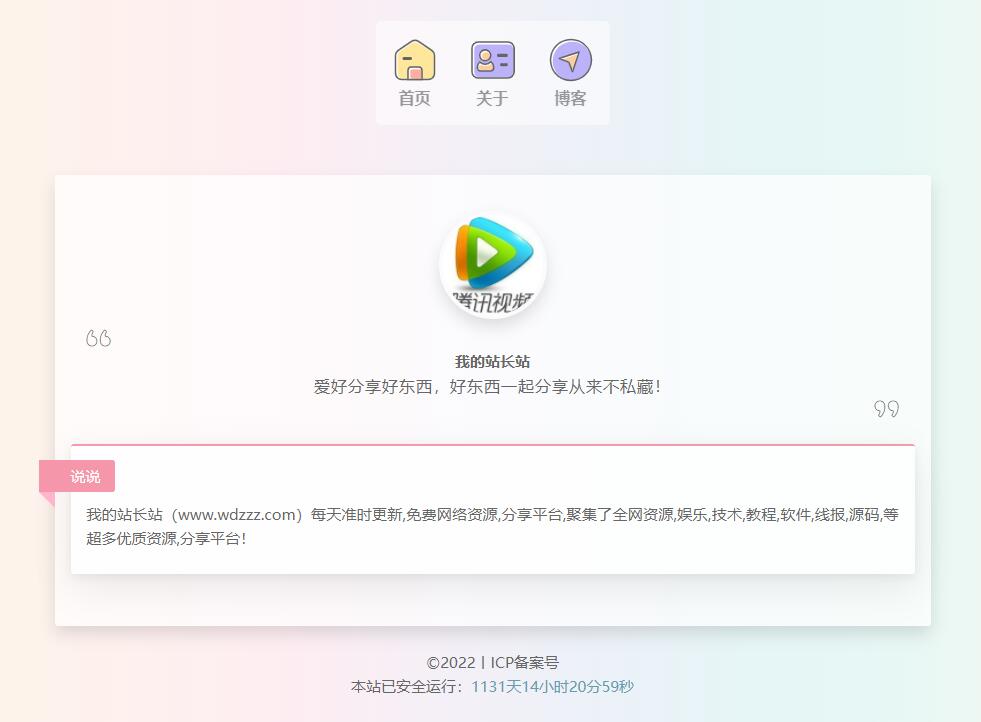Click the yellow house home icon
The height and width of the screenshot is (722, 981).
tap(415, 60)
